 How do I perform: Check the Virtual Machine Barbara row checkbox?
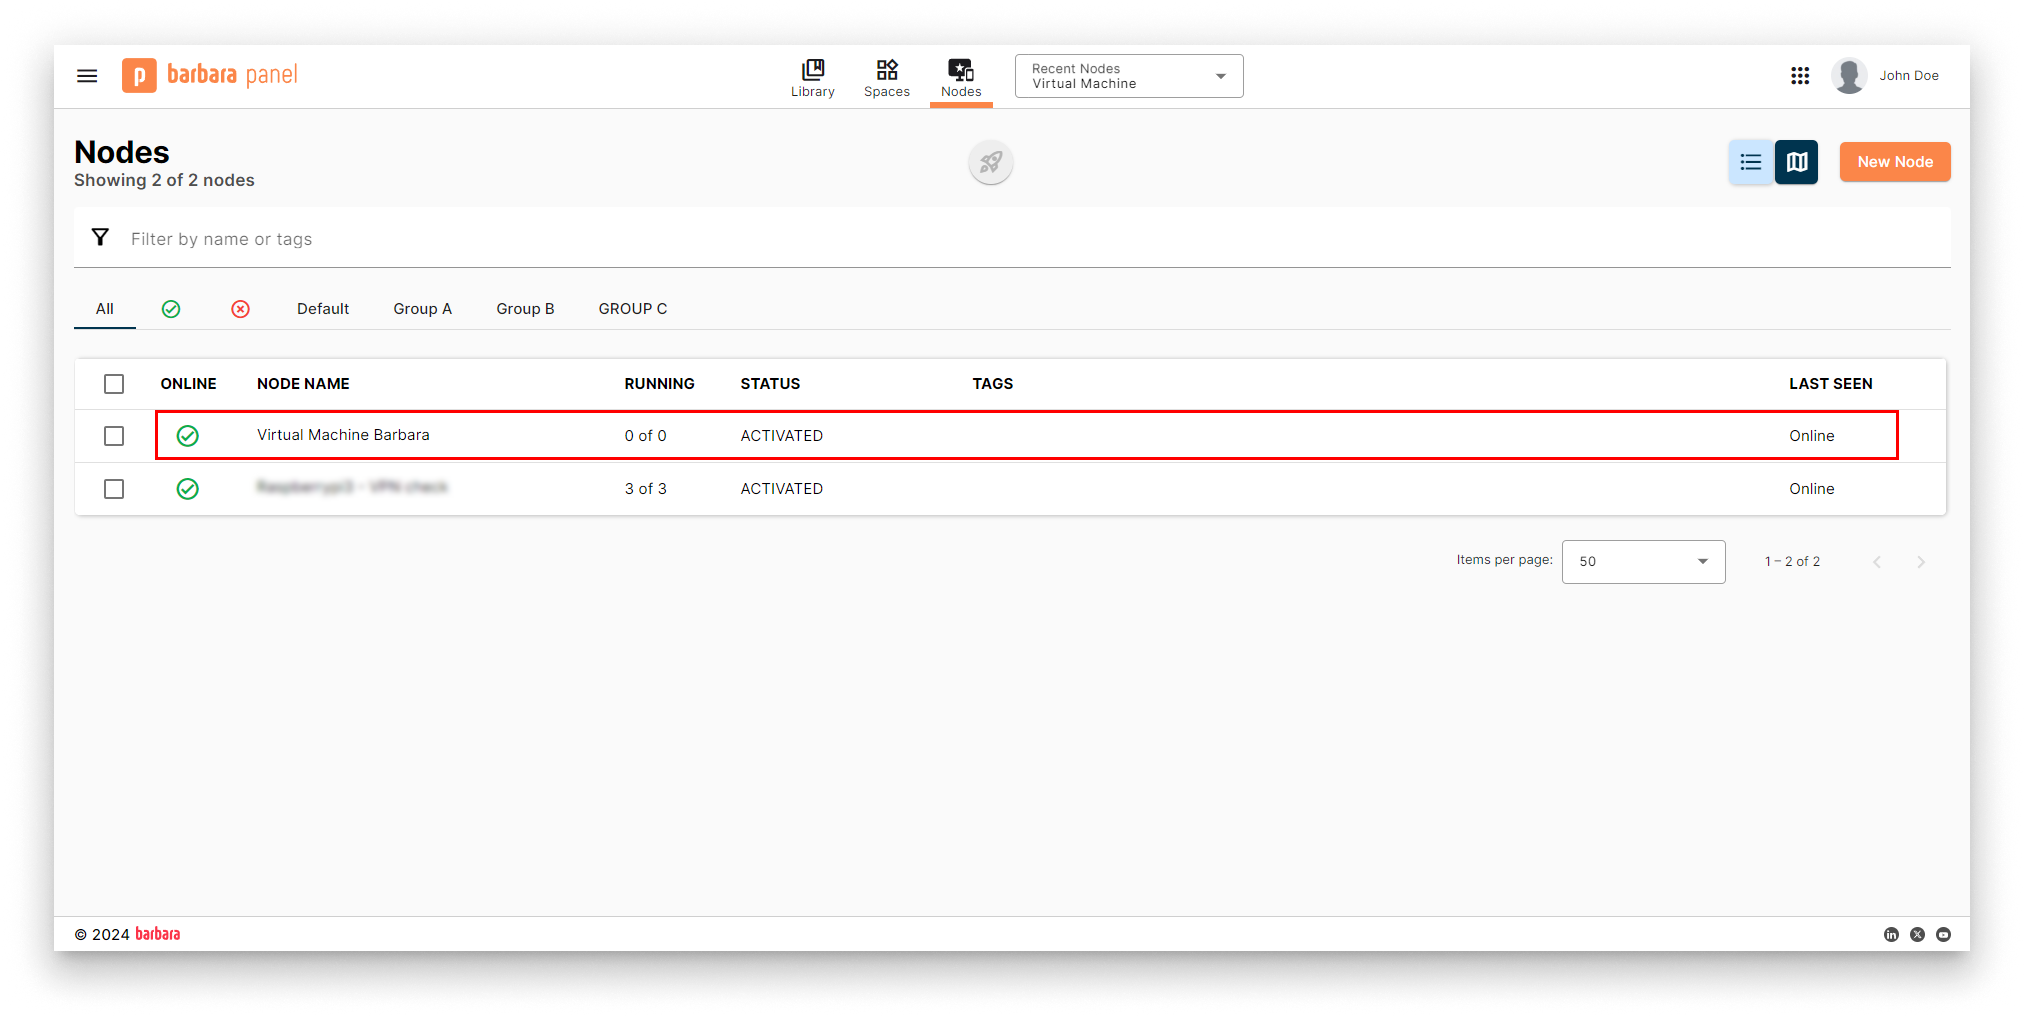[114, 436]
